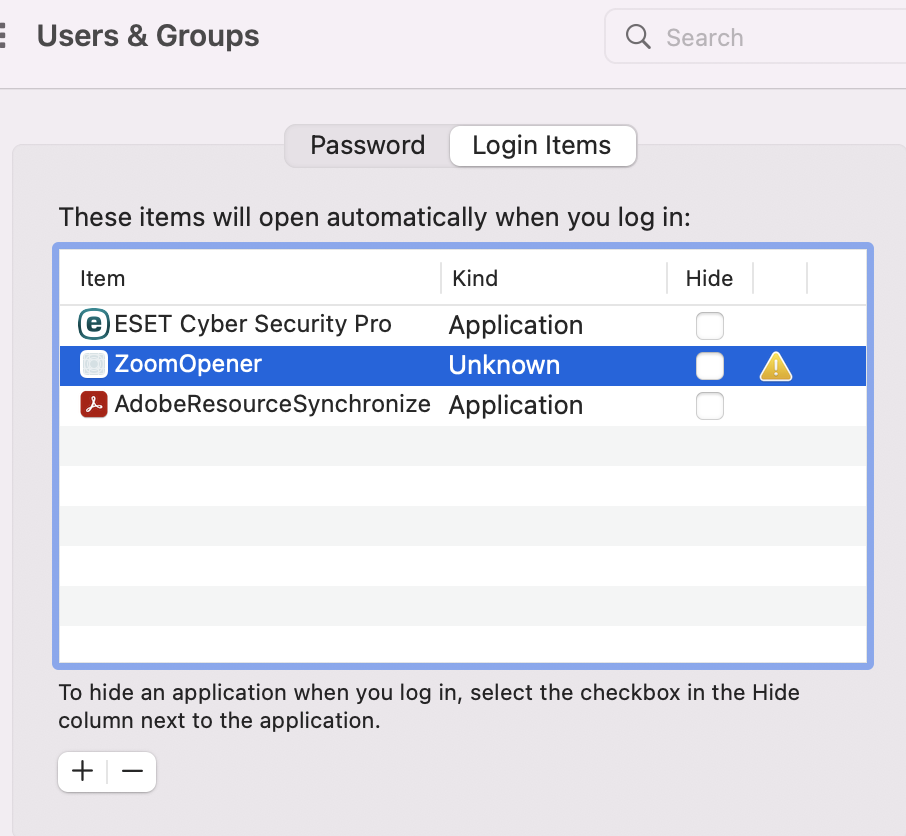The height and width of the screenshot is (836, 906).
Task: Click the plus button to add login item
Action: pos(83,772)
